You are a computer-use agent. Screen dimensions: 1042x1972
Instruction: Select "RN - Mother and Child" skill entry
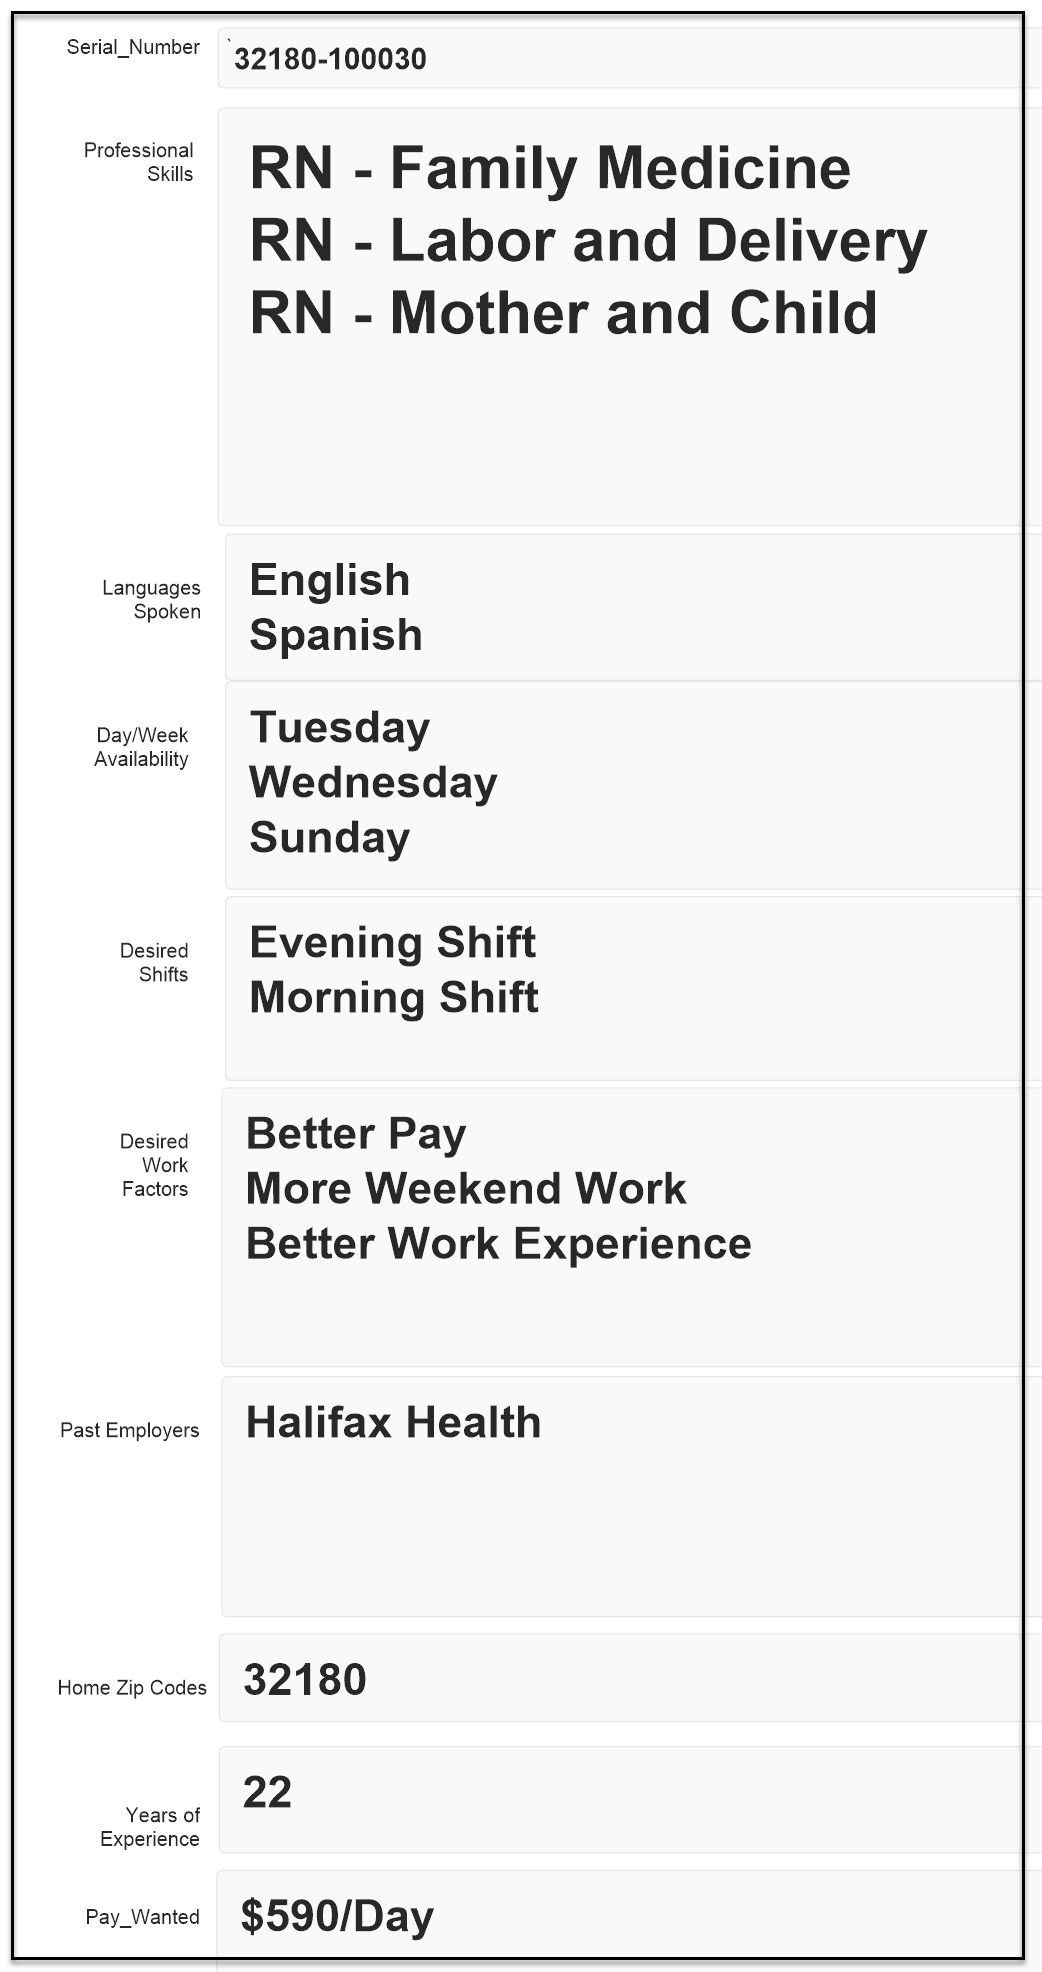pyautogui.click(x=563, y=313)
